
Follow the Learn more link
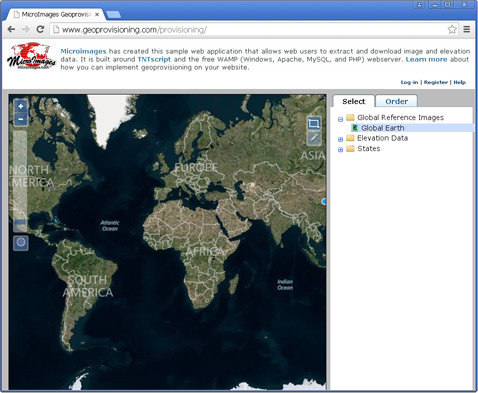[x=426, y=59]
